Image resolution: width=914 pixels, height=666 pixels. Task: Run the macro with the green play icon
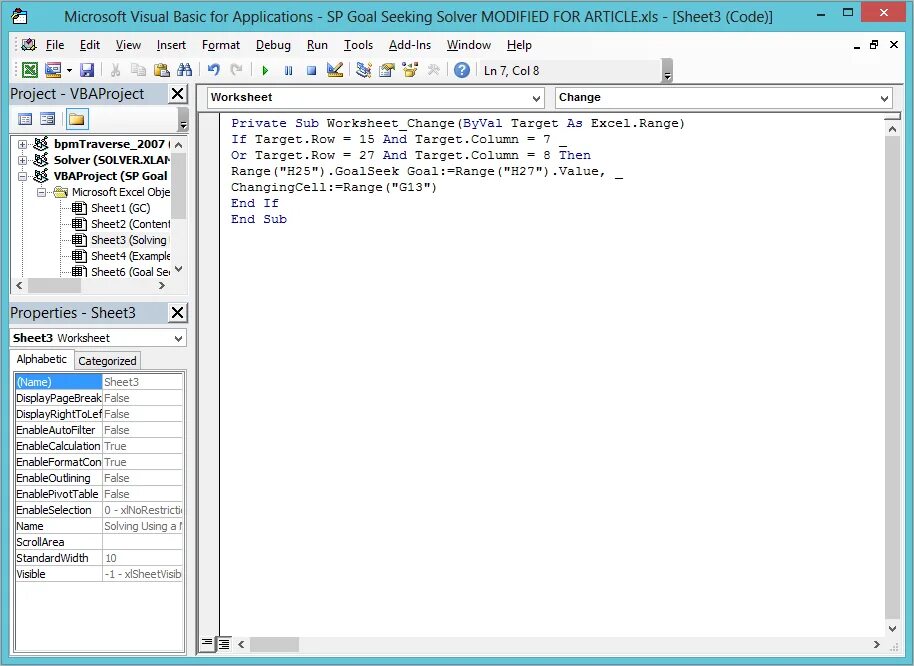265,71
